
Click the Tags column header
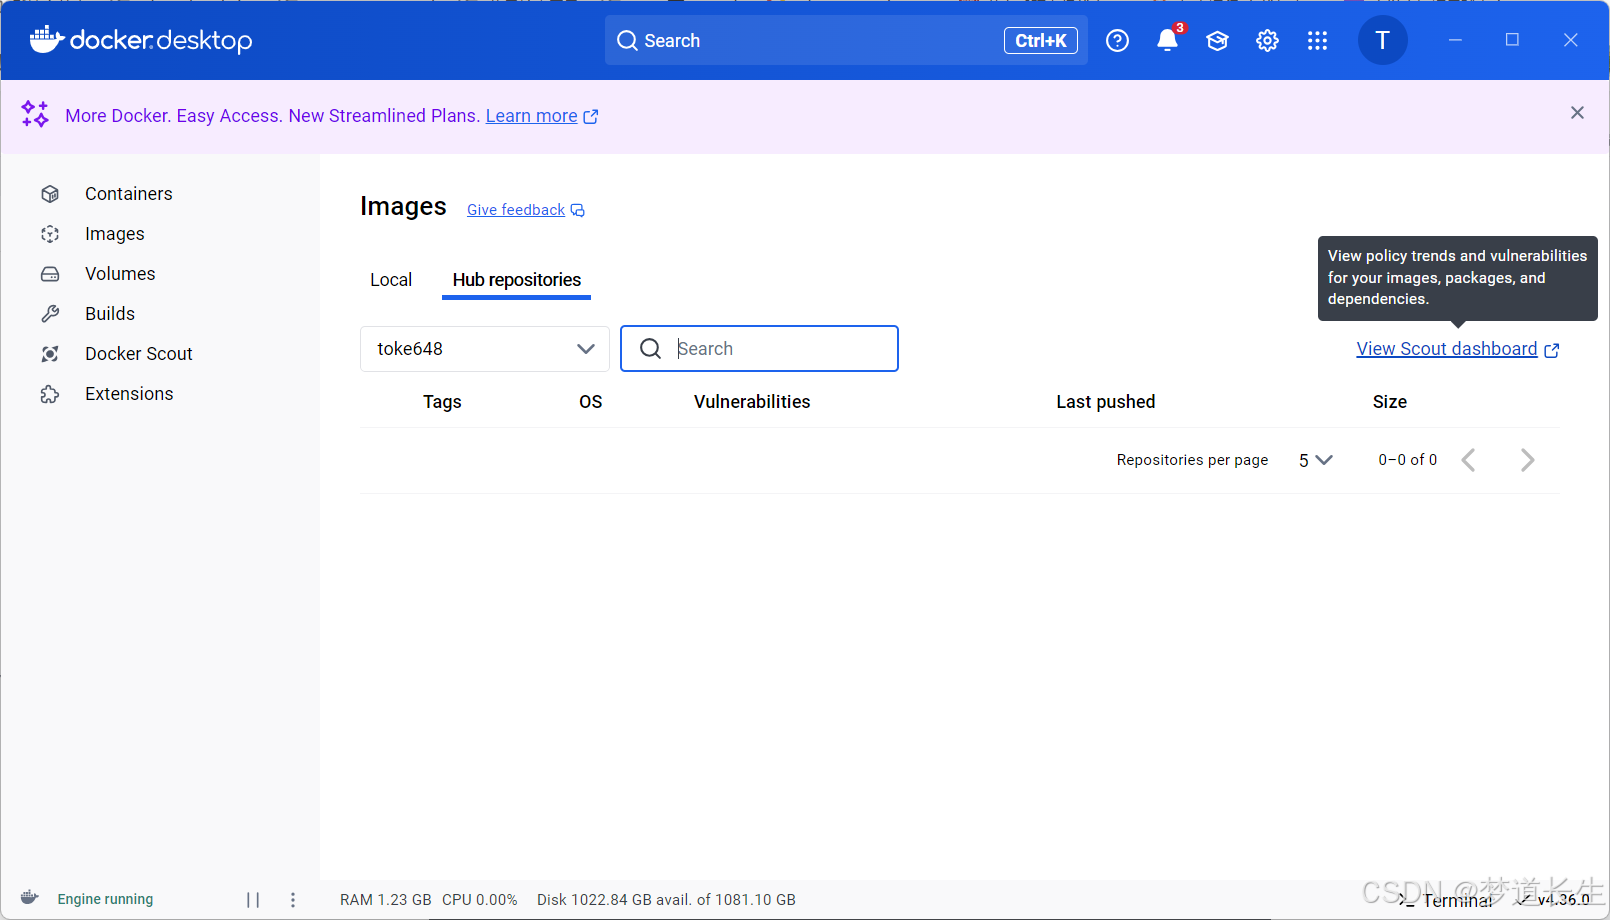[x=442, y=402]
